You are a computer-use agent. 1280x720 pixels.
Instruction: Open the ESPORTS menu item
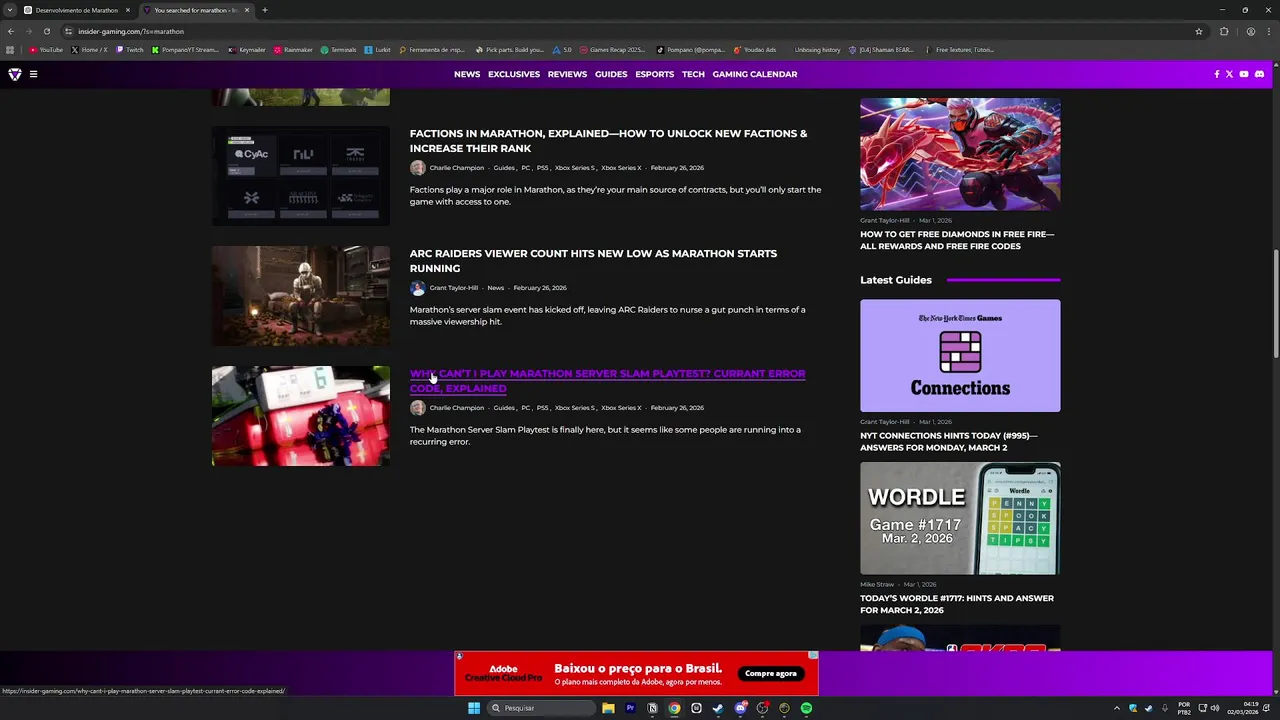click(655, 74)
